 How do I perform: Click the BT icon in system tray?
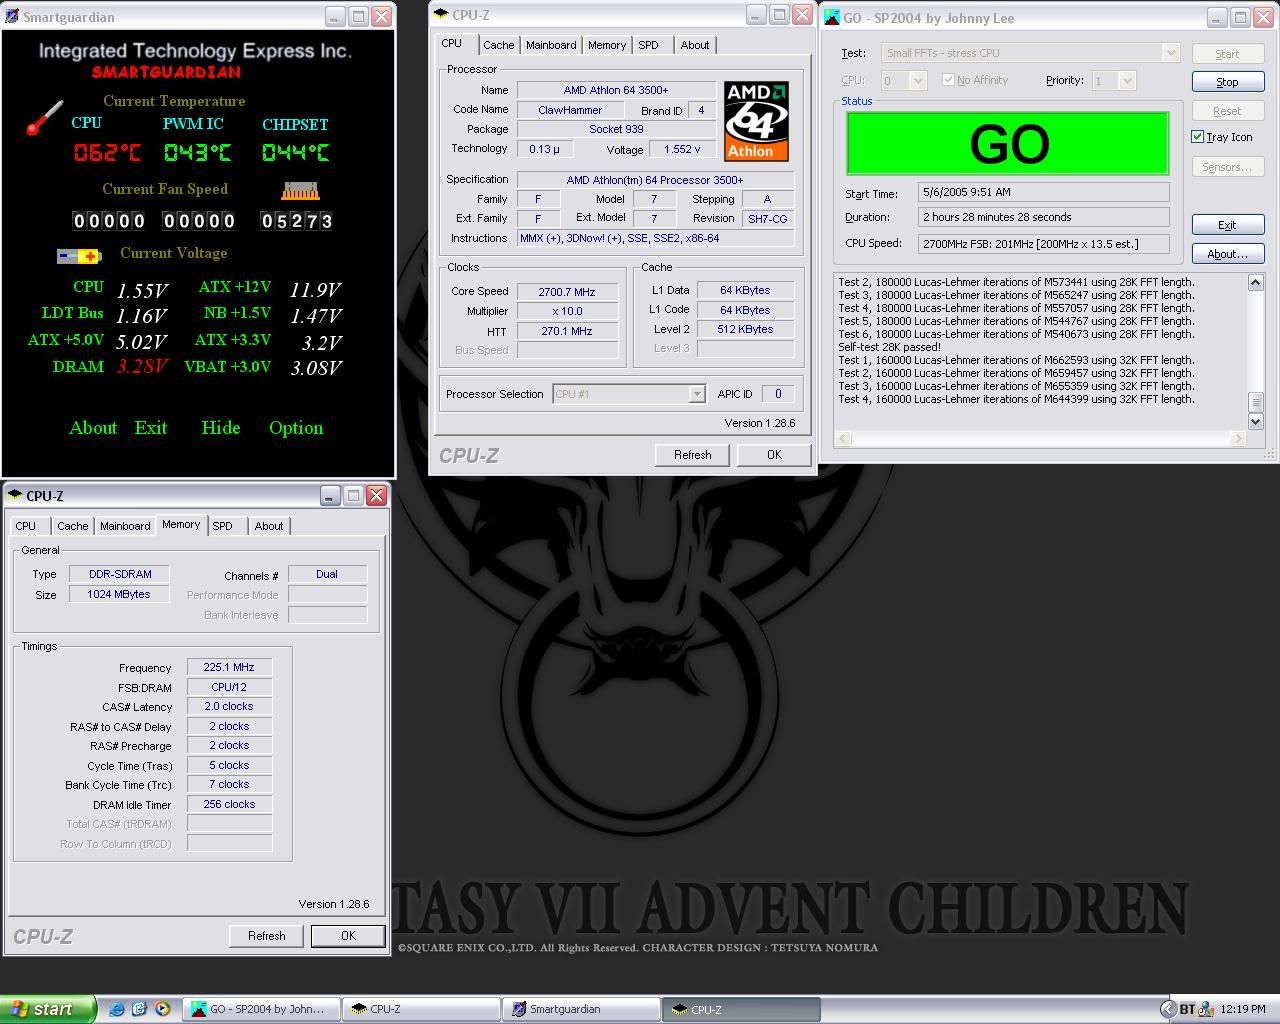1187,1009
